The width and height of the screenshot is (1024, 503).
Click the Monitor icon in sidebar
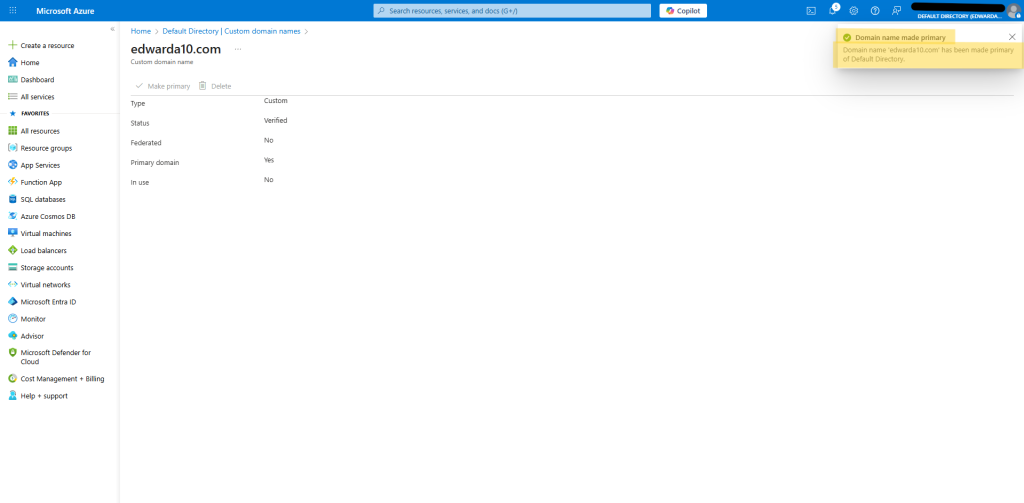[x=12, y=319]
